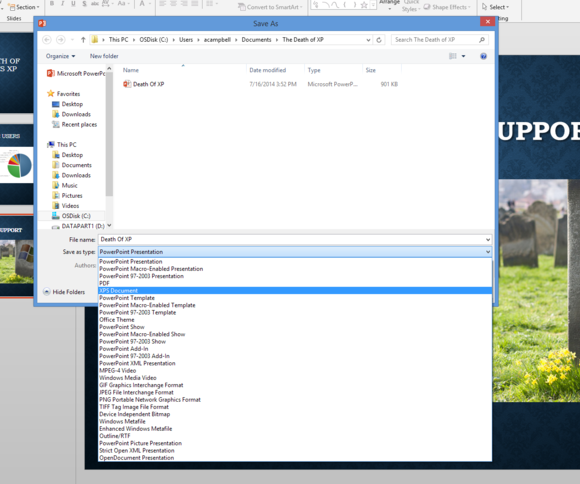Open Shape Effects dropdown in ribbon
Image resolution: width=580 pixels, height=484 pixels.
click(447, 7)
